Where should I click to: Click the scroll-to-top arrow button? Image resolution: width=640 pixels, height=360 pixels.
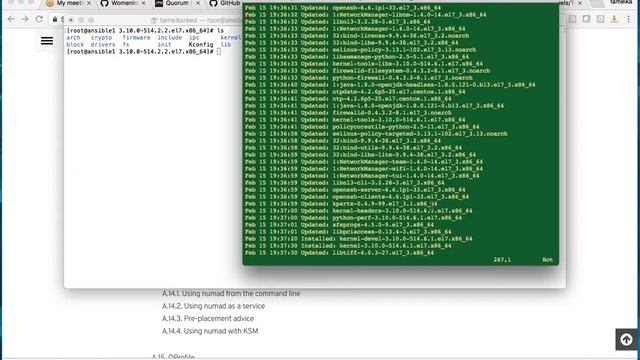tap(627, 339)
